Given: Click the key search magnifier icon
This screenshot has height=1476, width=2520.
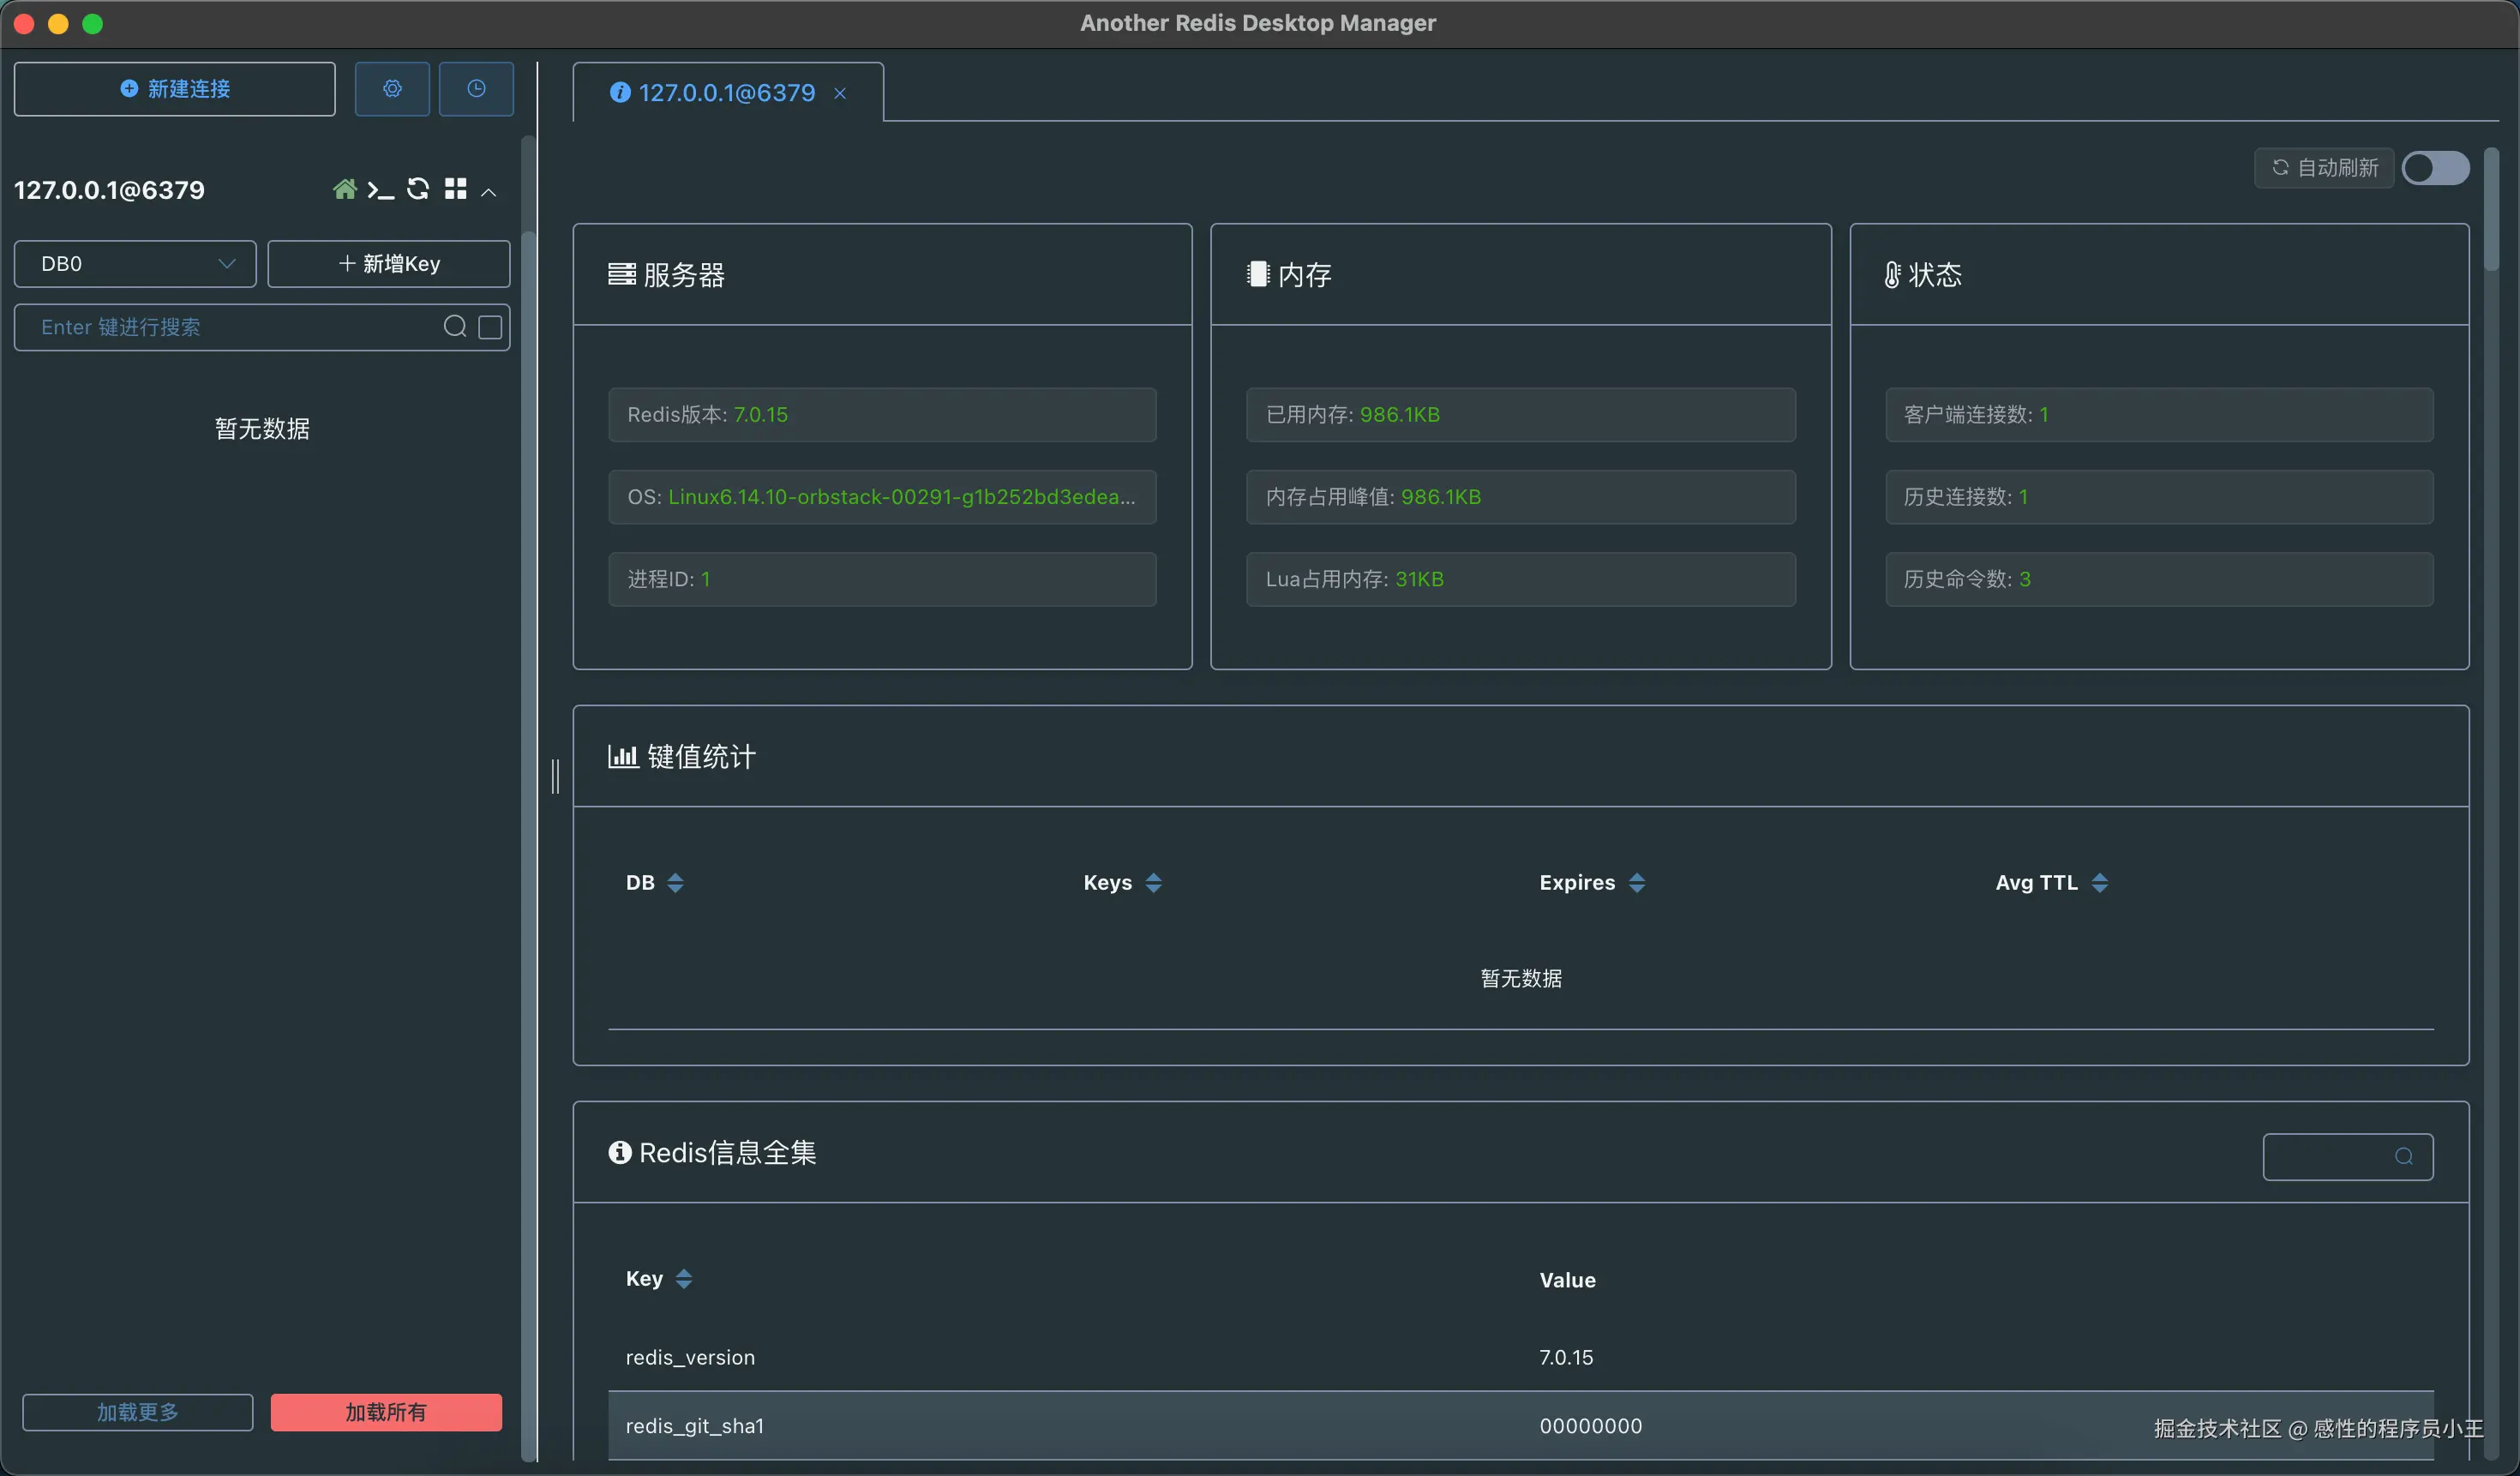Looking at the screenshot, I should 455,327.
